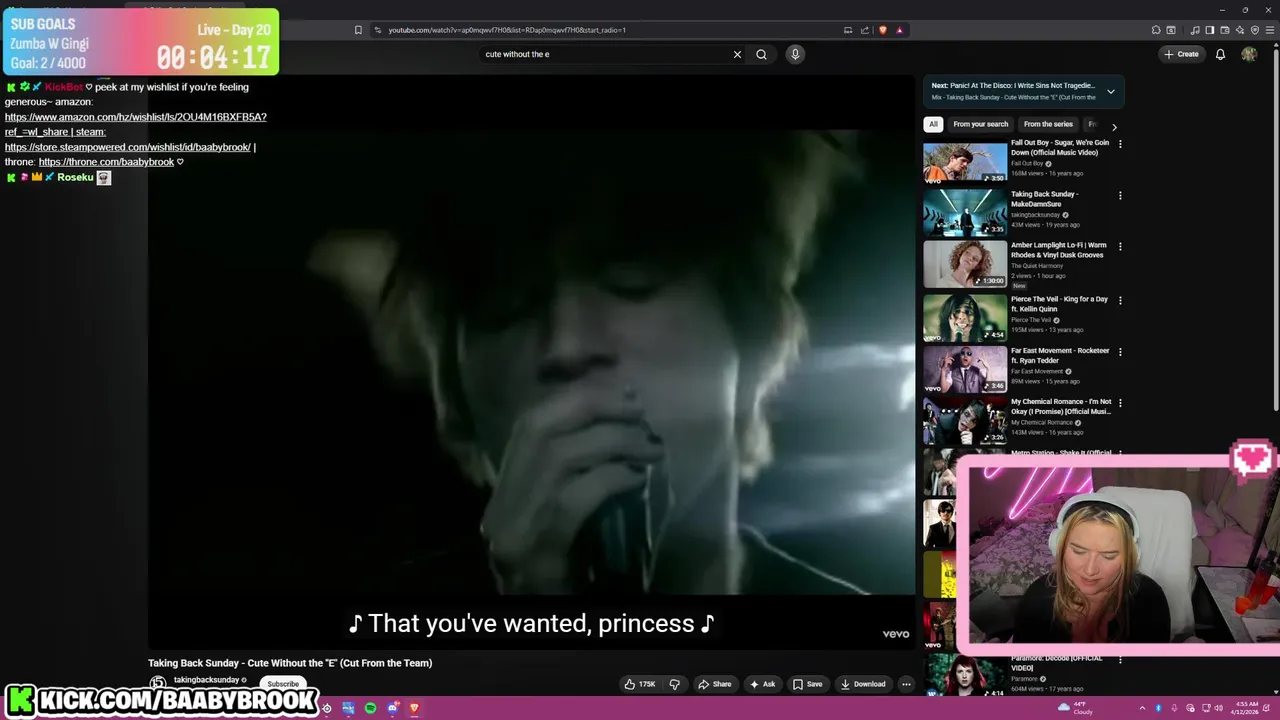Click the video player frame
Screen dimensions: 1280x720
point(531,362)
